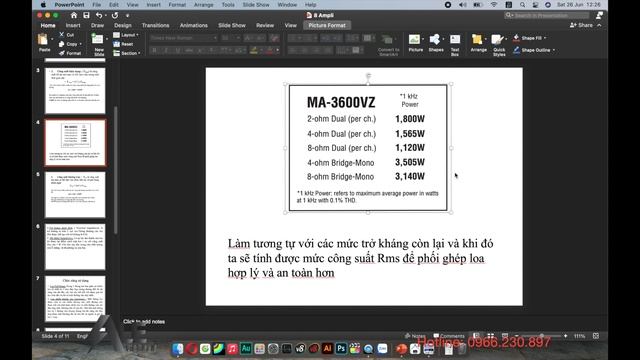Open the Section dropdown
The image size is (640, 360).
(x=127, y=53)
